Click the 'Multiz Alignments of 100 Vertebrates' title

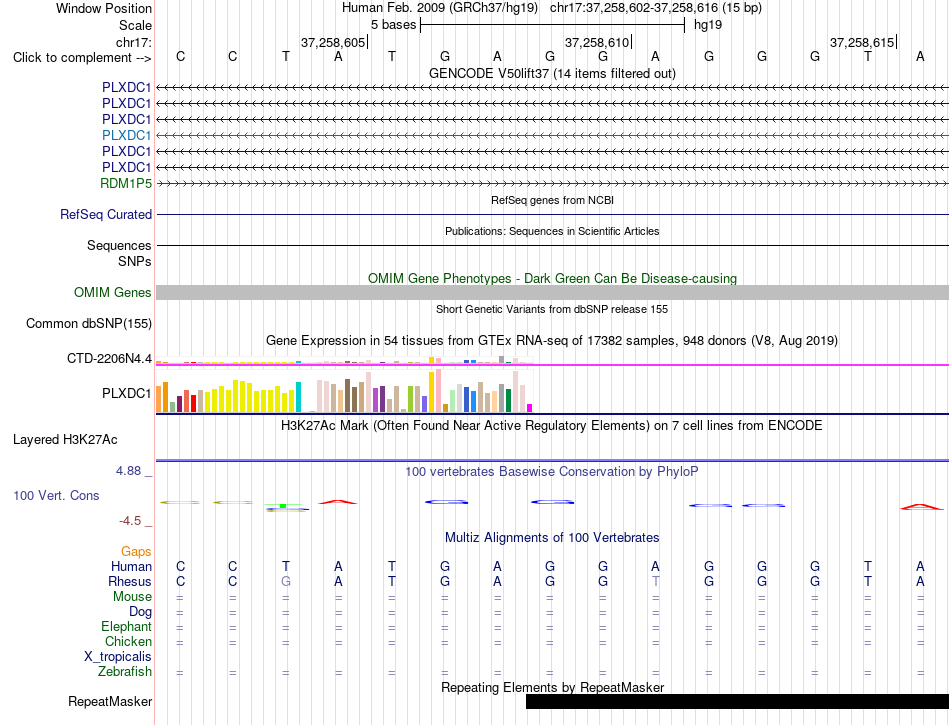552,537
